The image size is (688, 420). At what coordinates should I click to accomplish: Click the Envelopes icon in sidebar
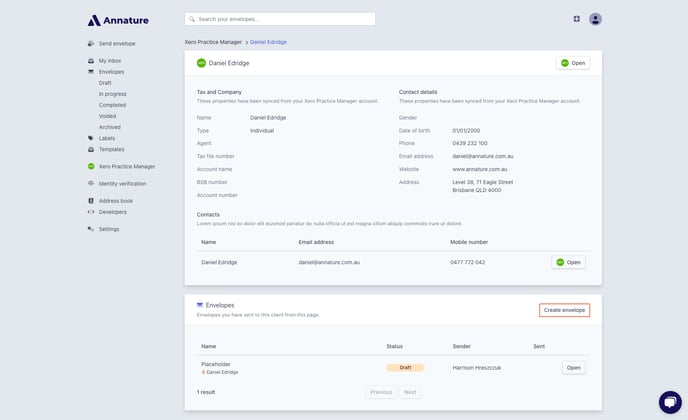(91, 72)
